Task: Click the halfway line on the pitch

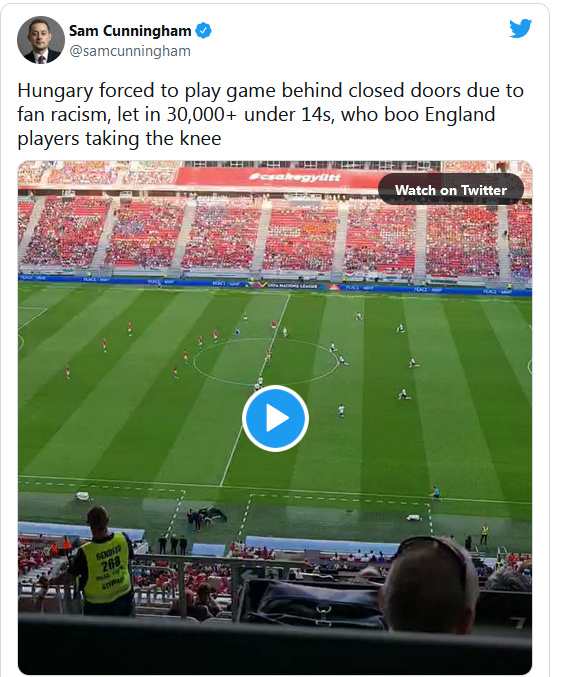Action: click(x=256, y=389)
